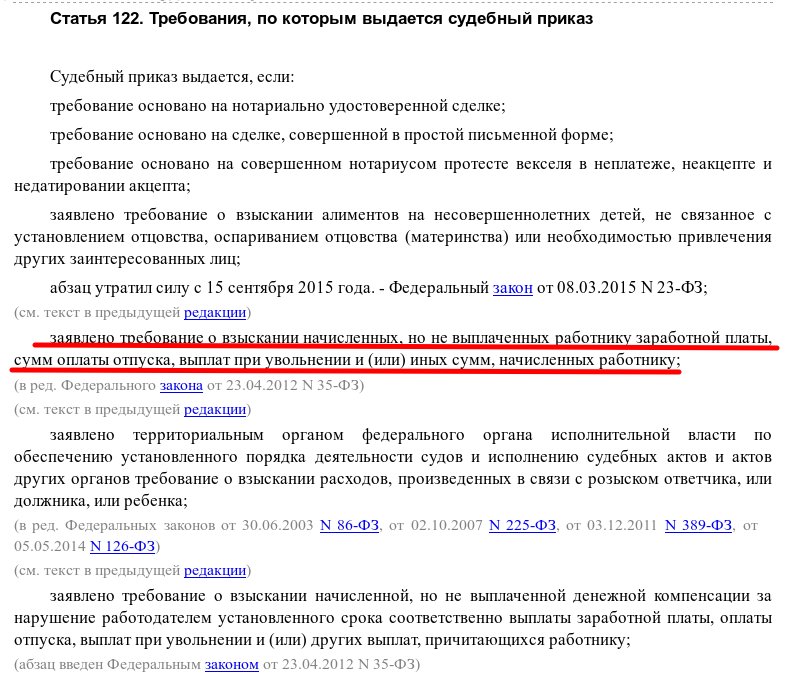Image resolution: width=801 pixels, height=675 pixels.
Task: Open the «закона» link dated 23.04.2012 N 35-ФЗ
Action: coord(181,385)
